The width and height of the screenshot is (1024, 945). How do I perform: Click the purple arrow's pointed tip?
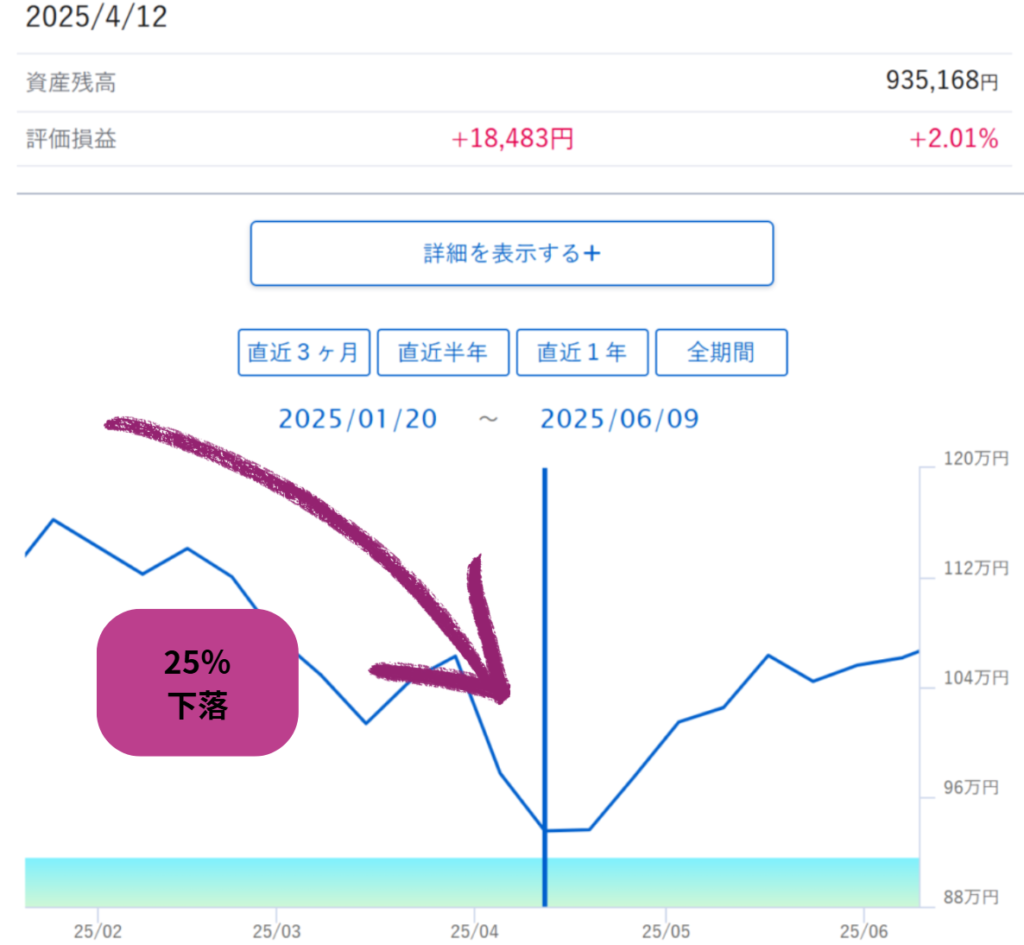(x=504, y=693)
